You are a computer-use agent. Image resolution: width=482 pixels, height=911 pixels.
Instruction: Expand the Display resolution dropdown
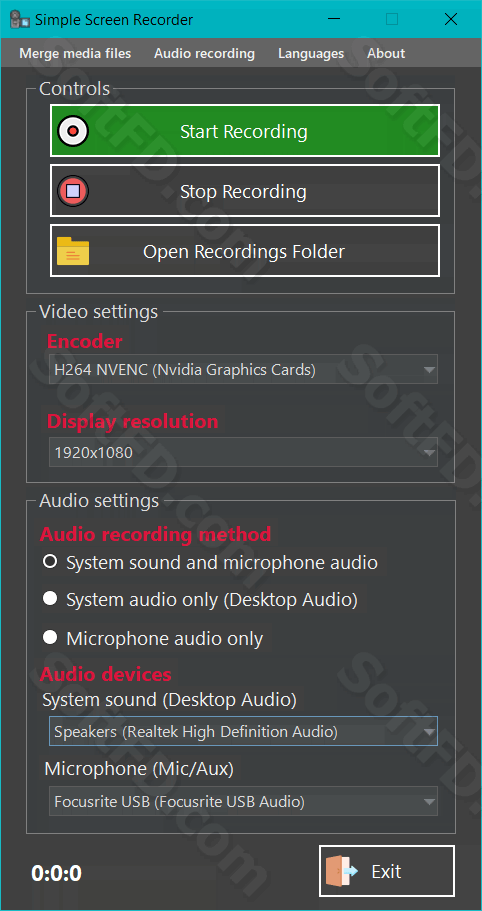(243, 453)
